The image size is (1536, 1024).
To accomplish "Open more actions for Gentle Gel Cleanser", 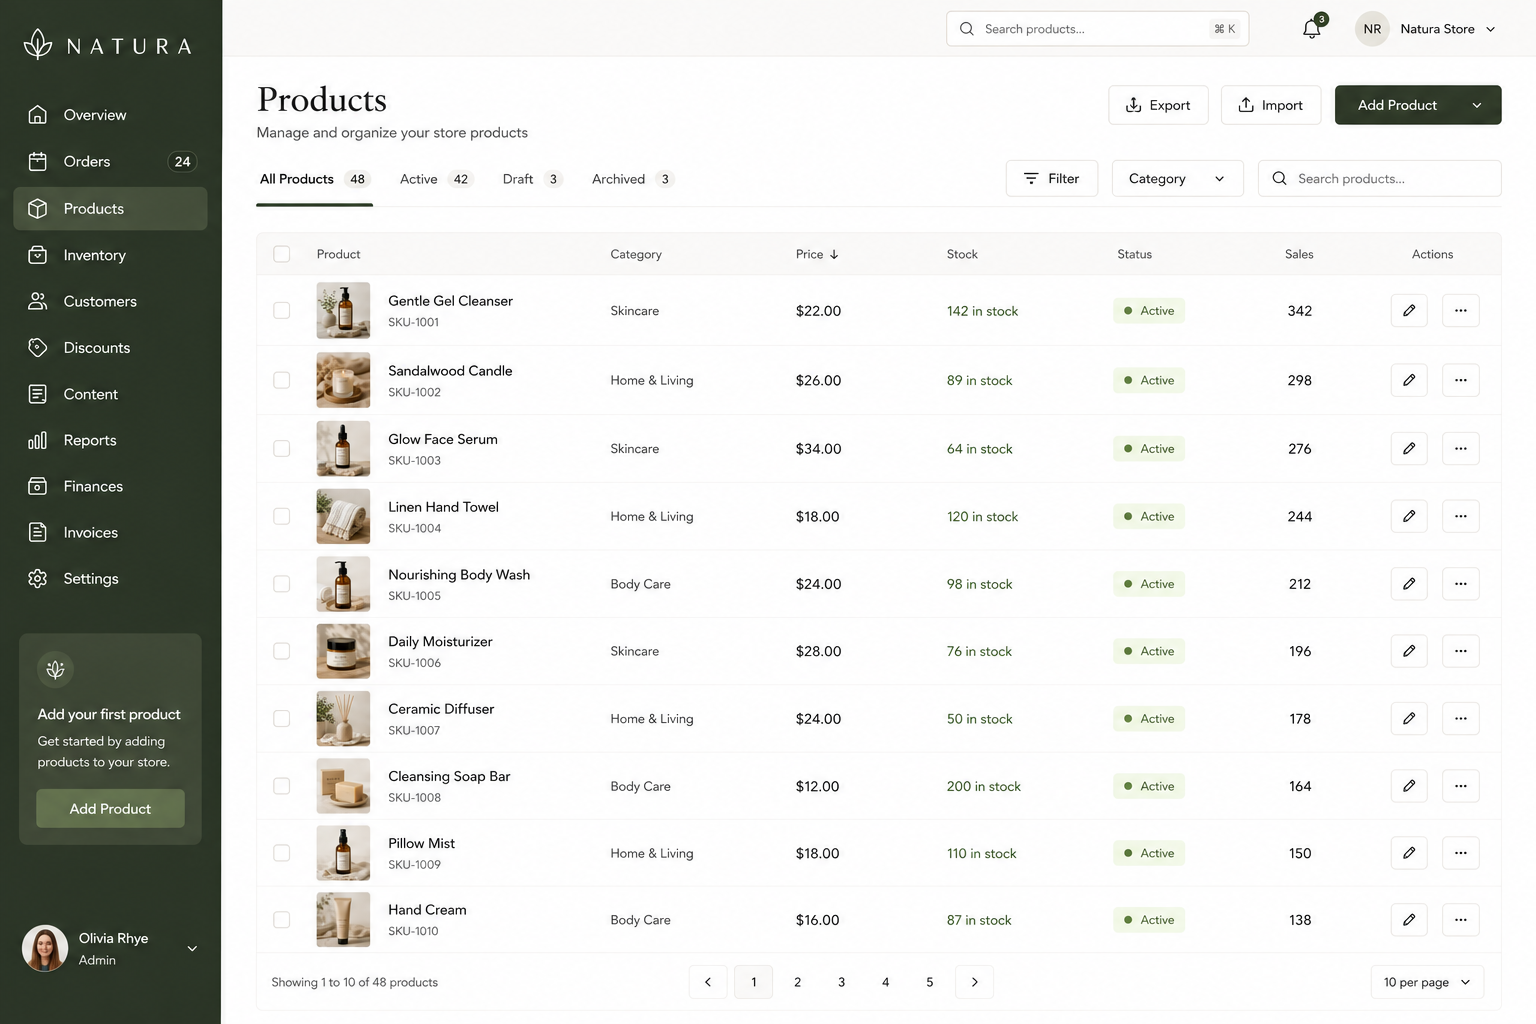I will click(x=1461, y=311).
